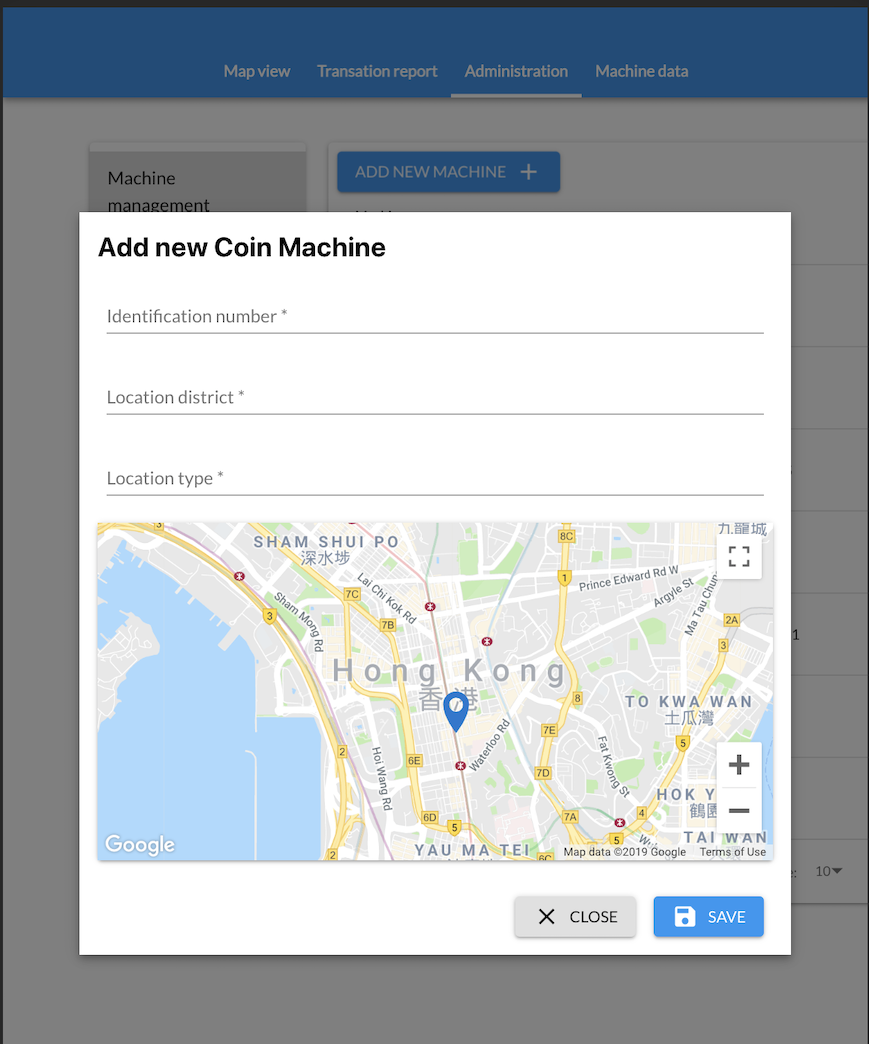Click the save disk icon on SAVE button
The height and width of the screenshot is (1044, 869).
684,916
